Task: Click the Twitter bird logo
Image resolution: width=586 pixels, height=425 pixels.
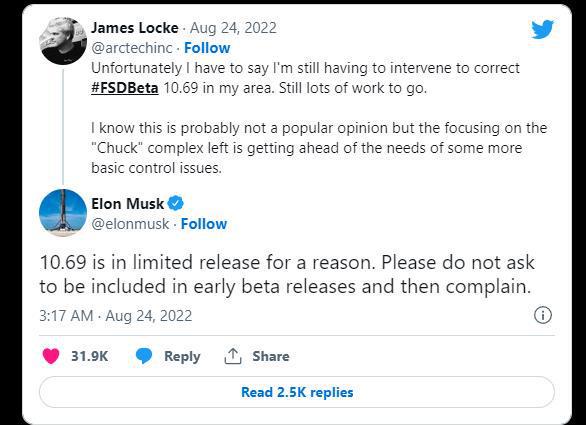Action: [542, 29]
